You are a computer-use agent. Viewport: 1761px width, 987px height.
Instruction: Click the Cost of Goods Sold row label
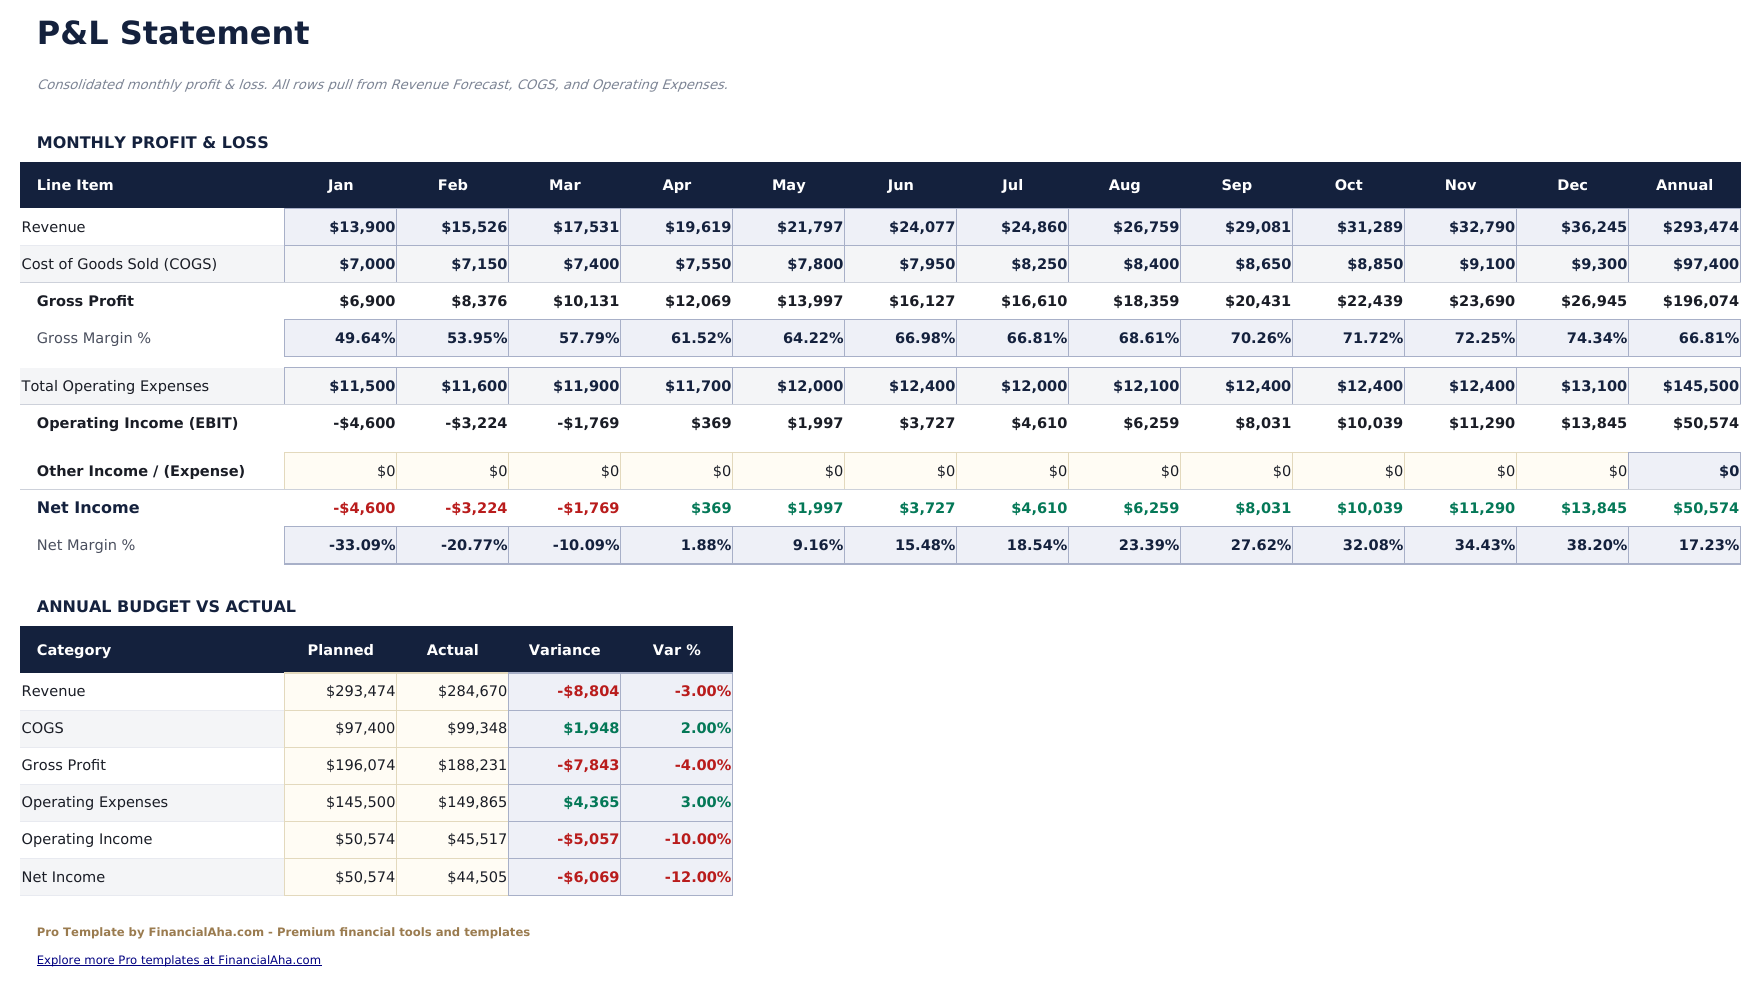[x=119, y=264]
